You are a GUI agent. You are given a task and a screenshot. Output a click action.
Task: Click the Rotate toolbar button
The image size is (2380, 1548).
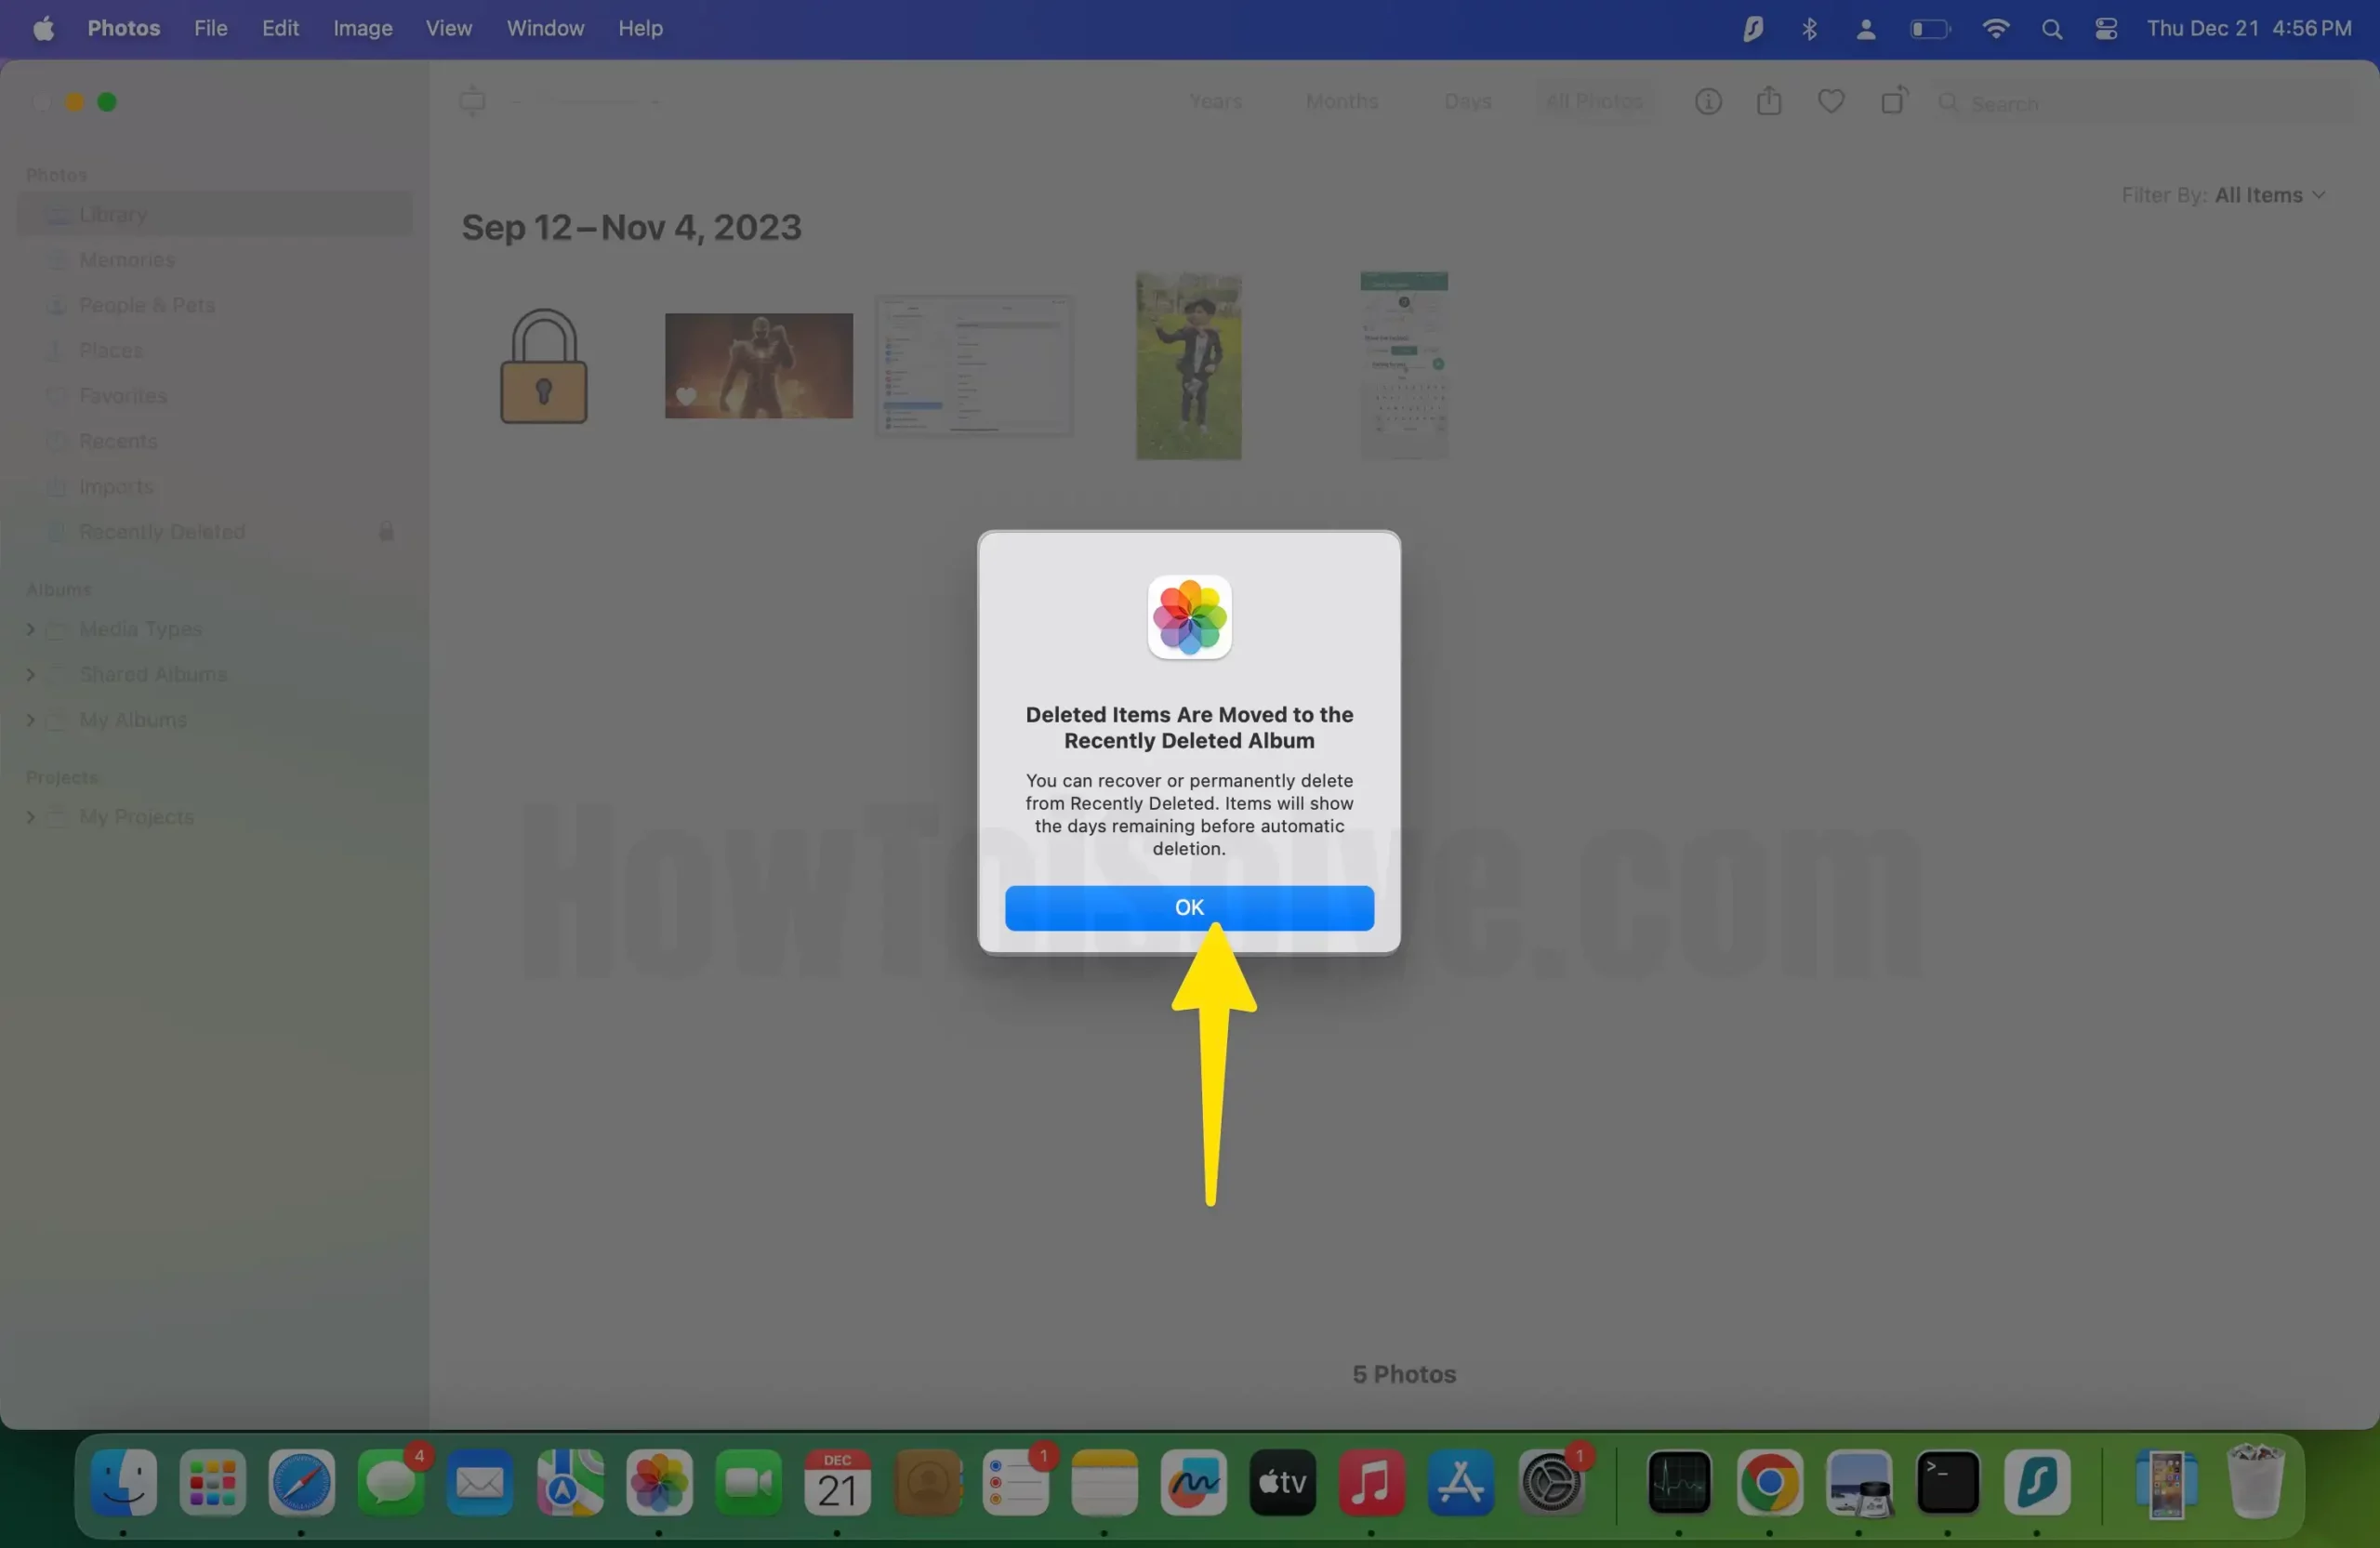1894,101
